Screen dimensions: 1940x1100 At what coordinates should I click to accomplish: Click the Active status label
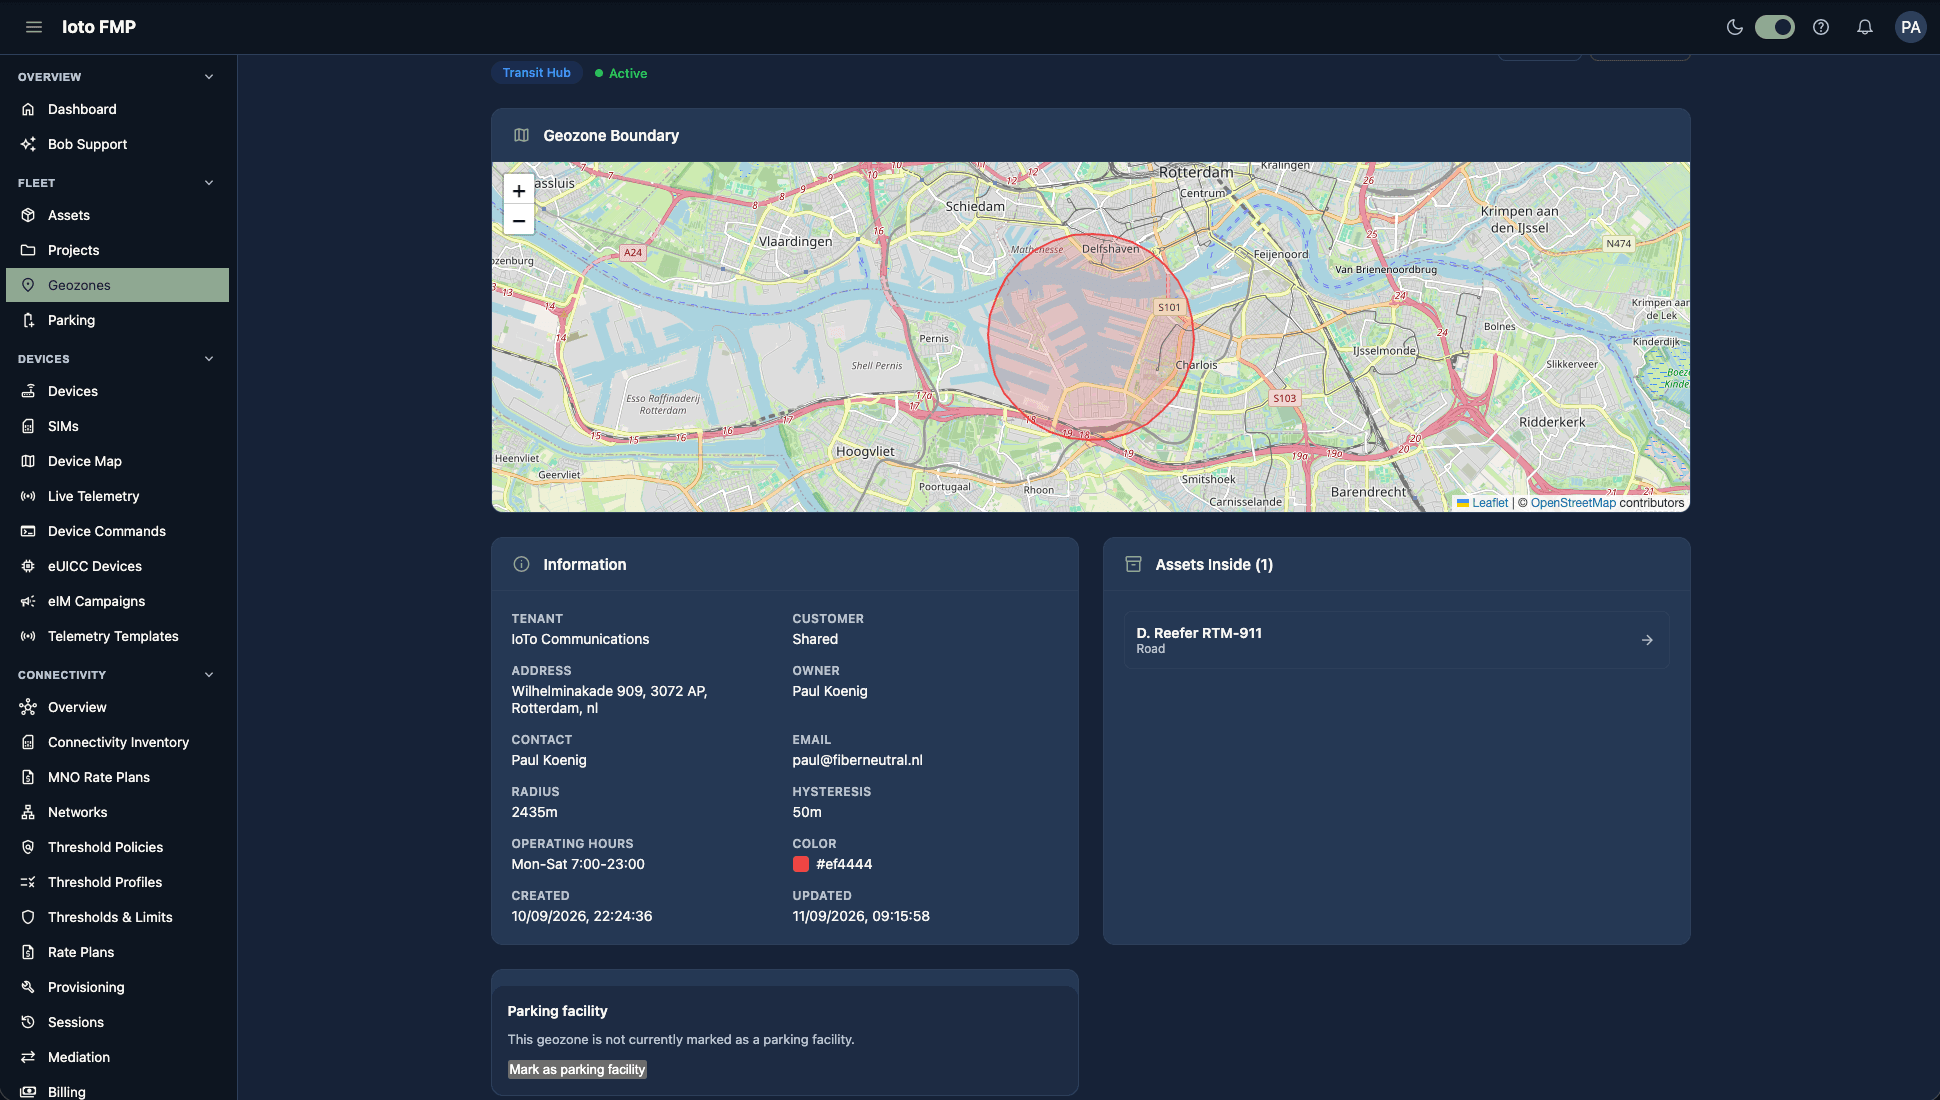point(627,73)
